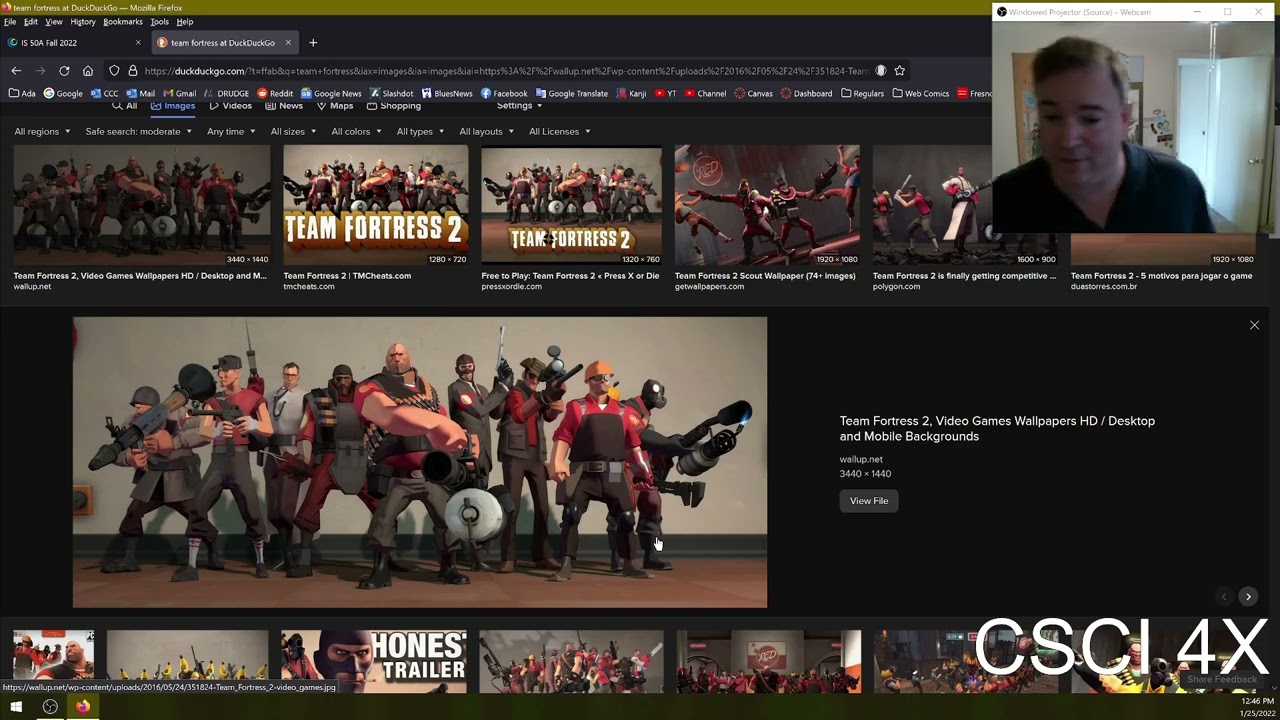Open the Google Translate bookmark
This screenshot has height=720, width=1280.
click(x=572, y=94)
